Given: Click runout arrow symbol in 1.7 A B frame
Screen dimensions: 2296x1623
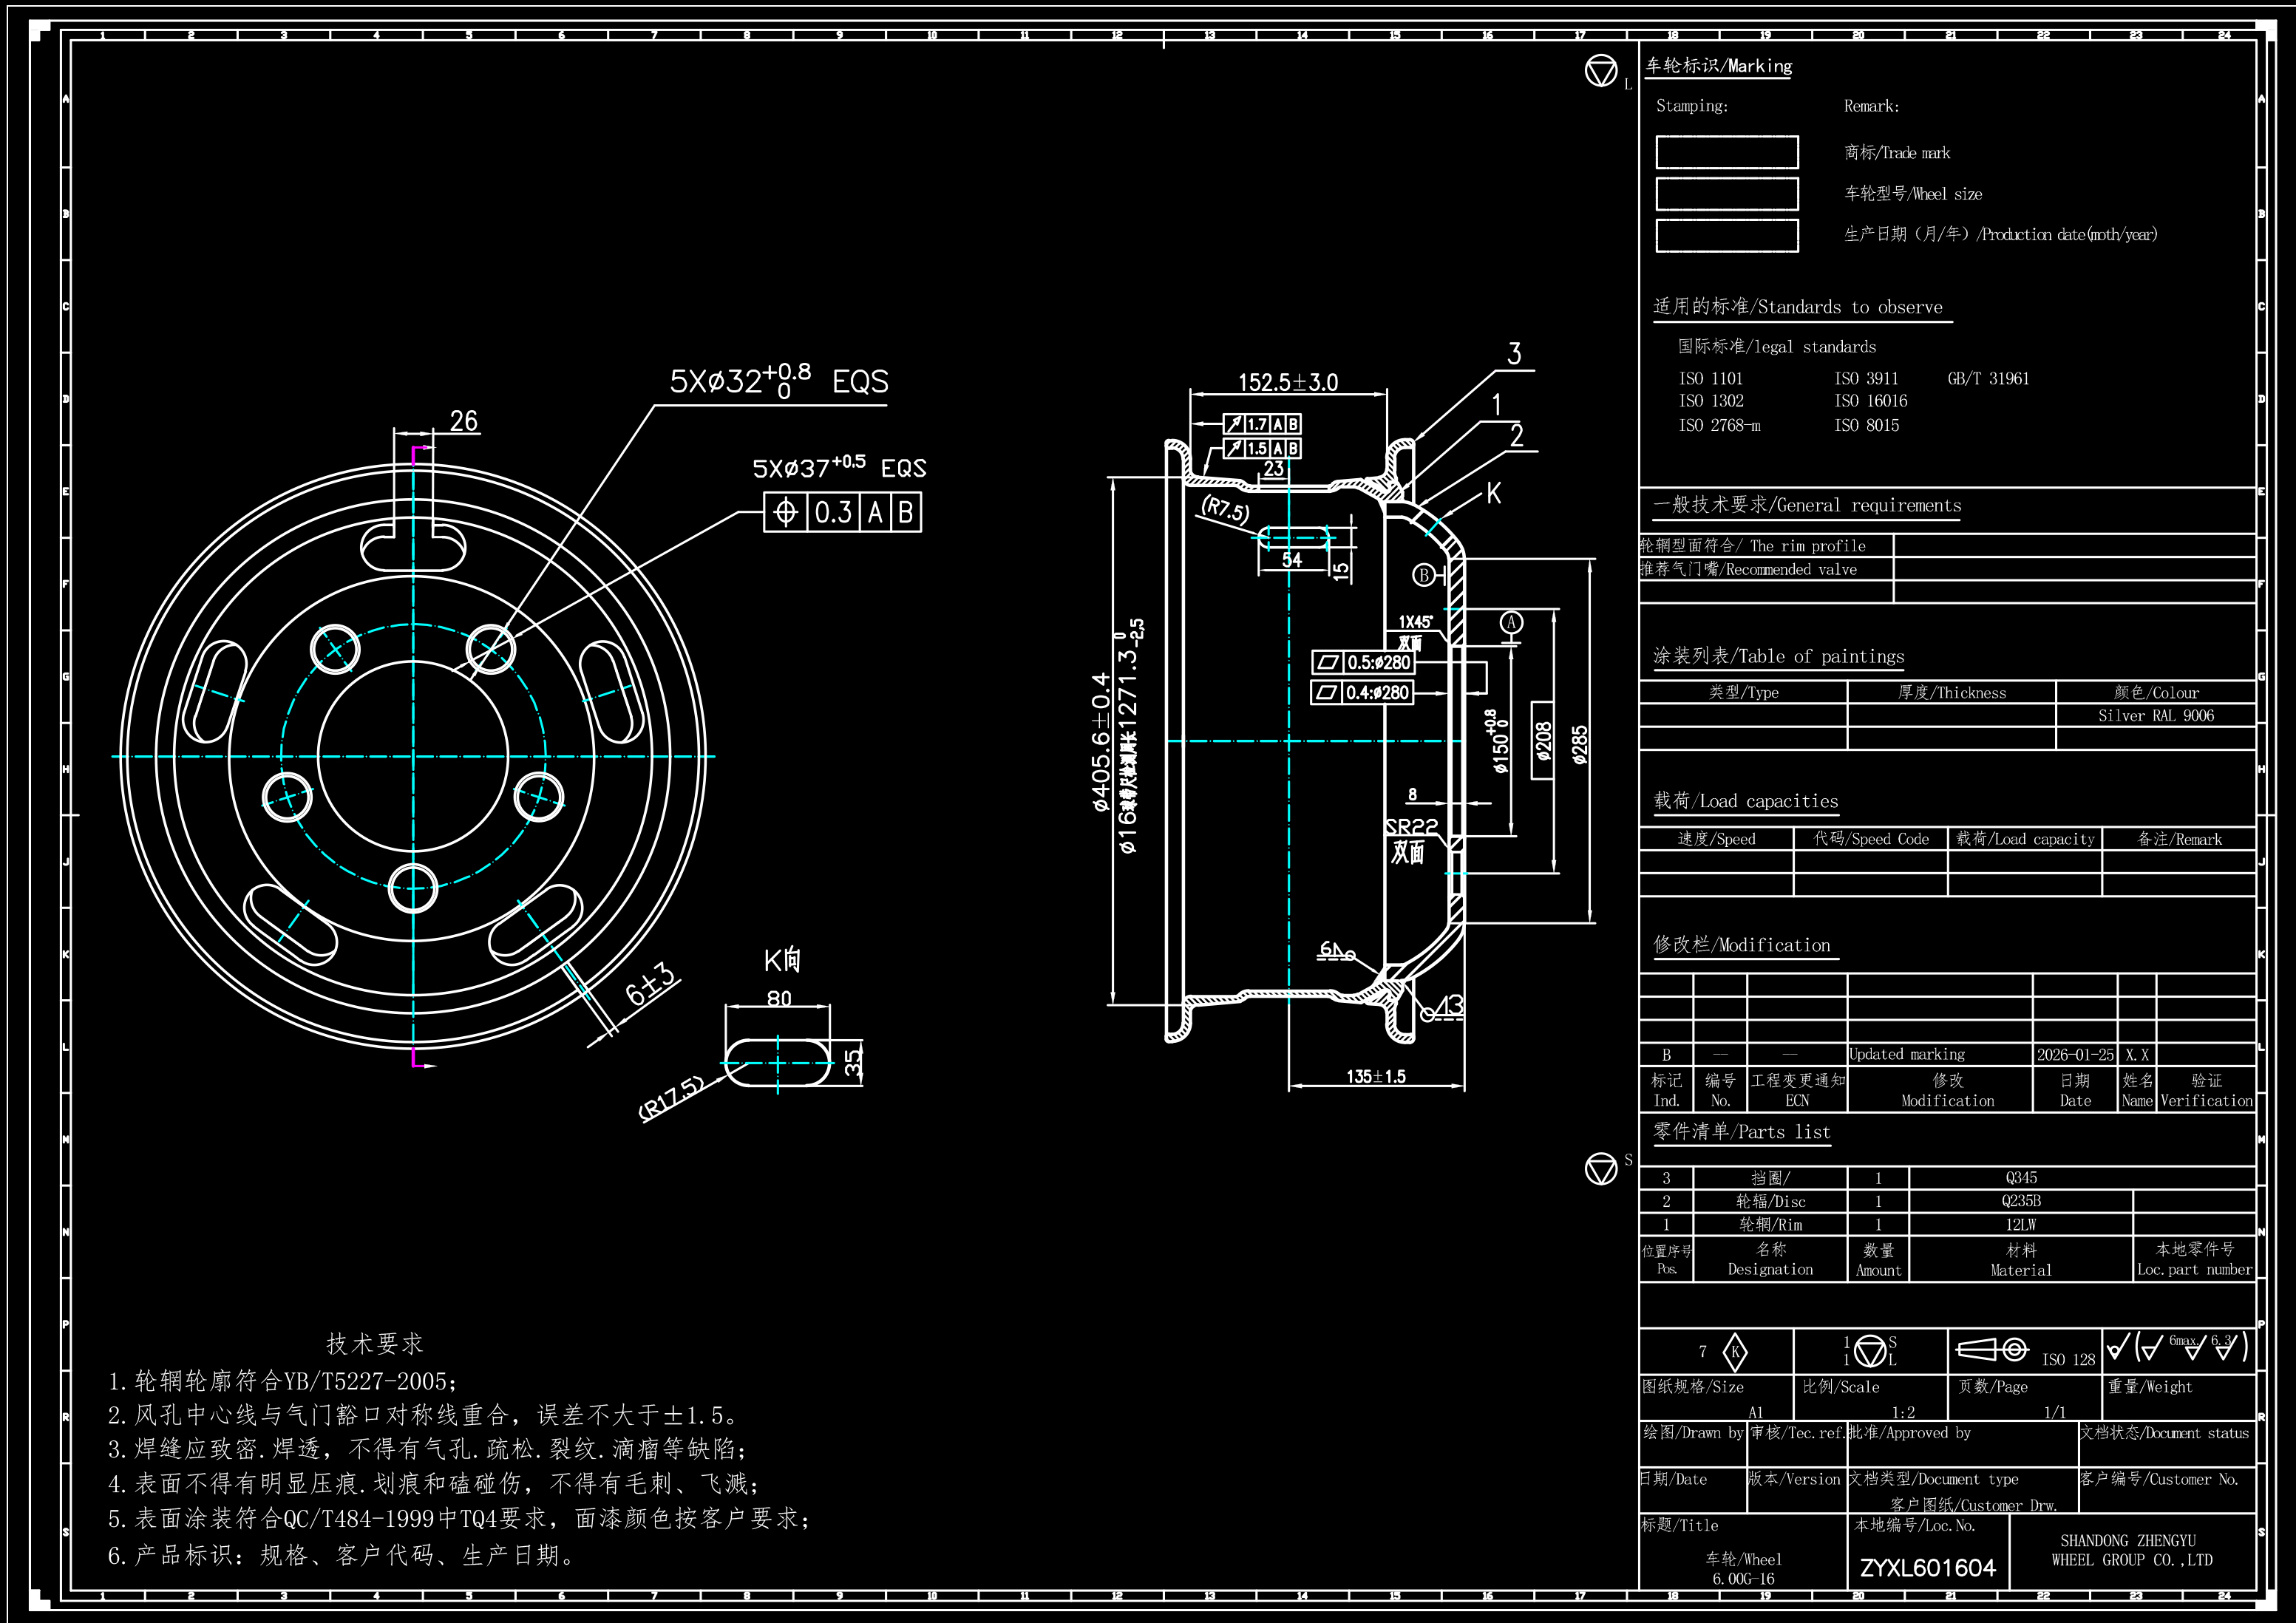Looking at the screenshot, I should click(x=1235, y=424).
